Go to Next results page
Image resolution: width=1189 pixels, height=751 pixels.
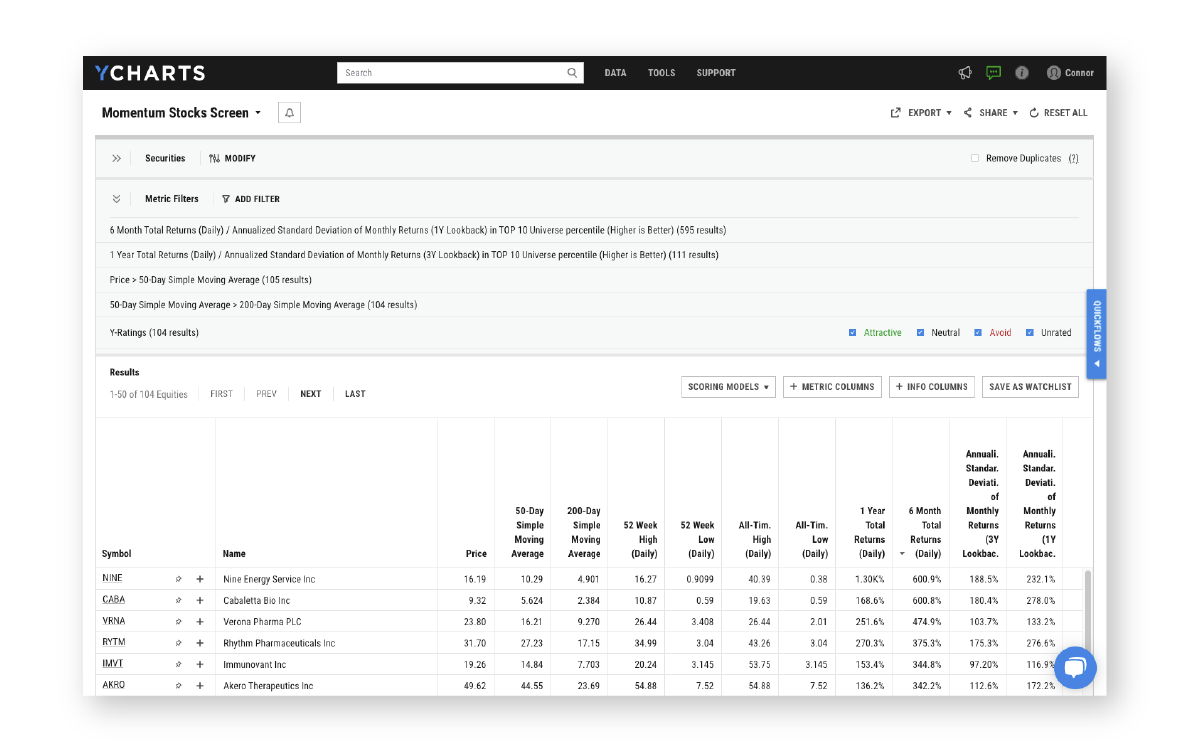[x=310, y=394]
